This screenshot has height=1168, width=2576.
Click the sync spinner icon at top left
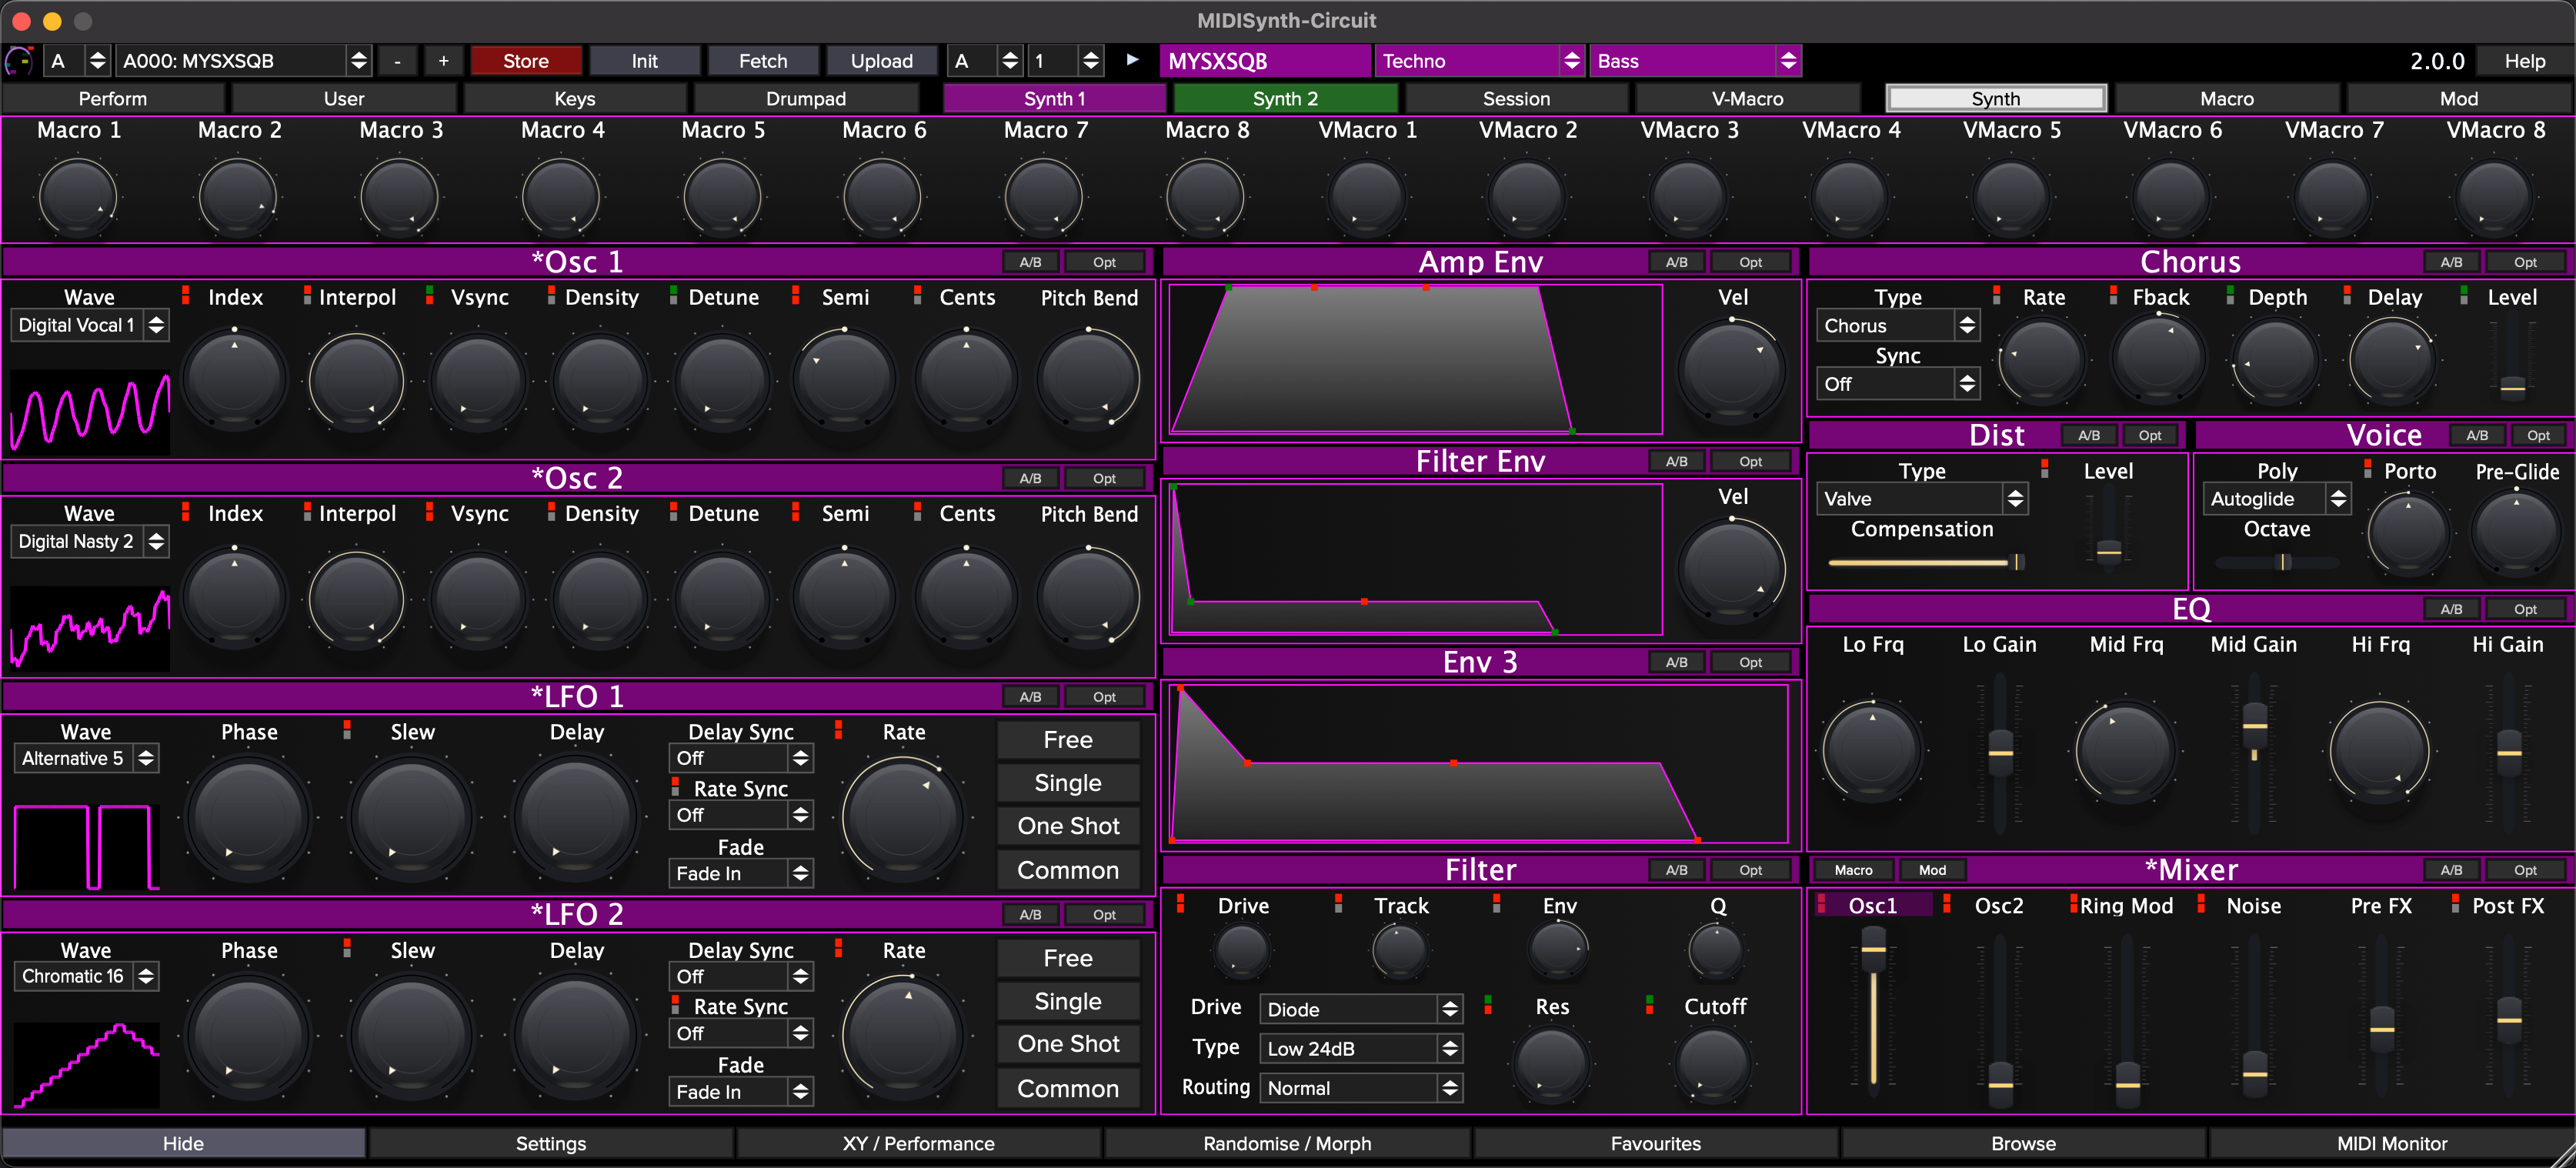[19, 61]
